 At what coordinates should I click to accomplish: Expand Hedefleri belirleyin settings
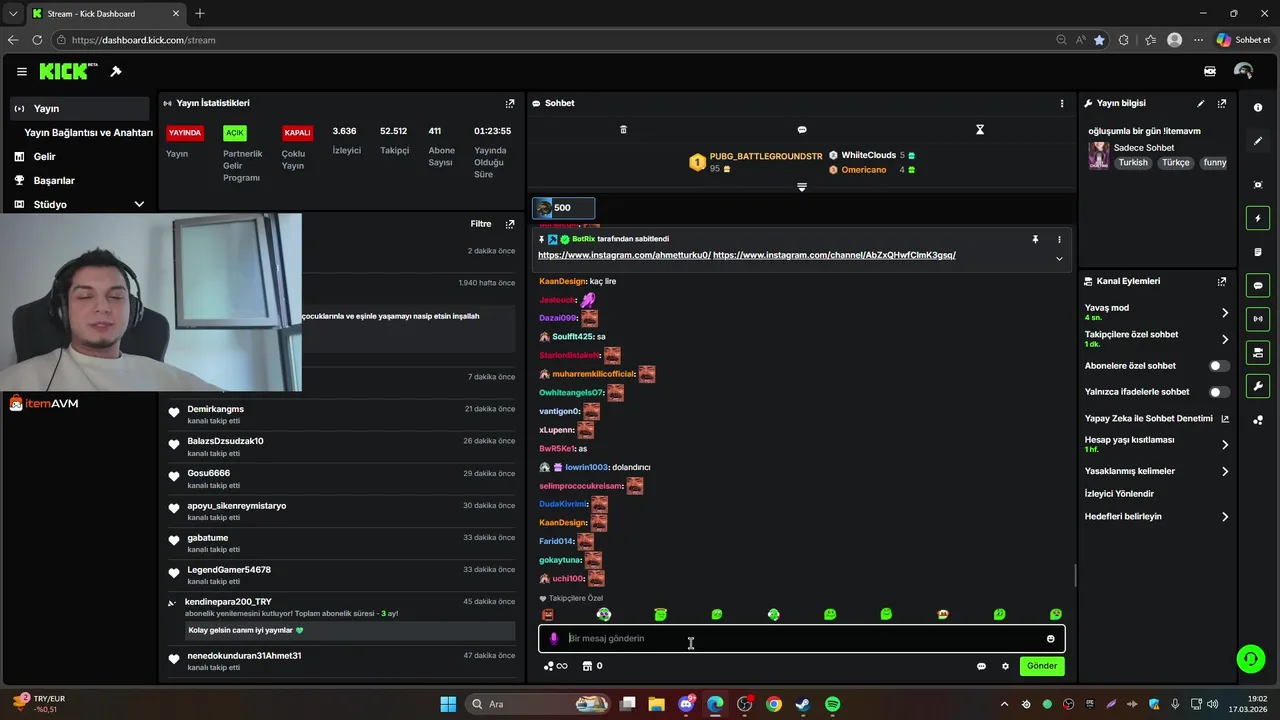click(x=1225, y=517)
